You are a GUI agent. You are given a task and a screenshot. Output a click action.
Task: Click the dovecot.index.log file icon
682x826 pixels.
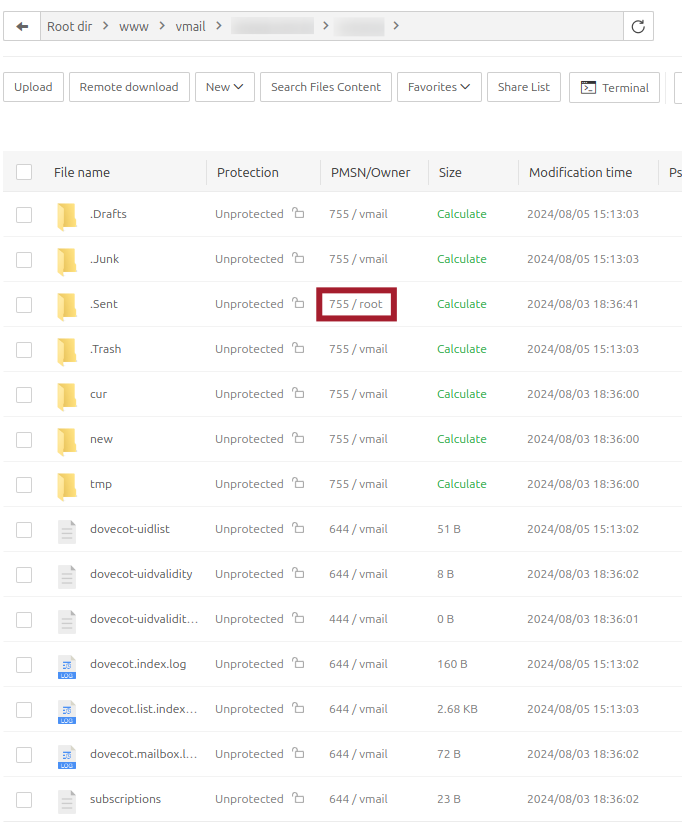(67, 665)
